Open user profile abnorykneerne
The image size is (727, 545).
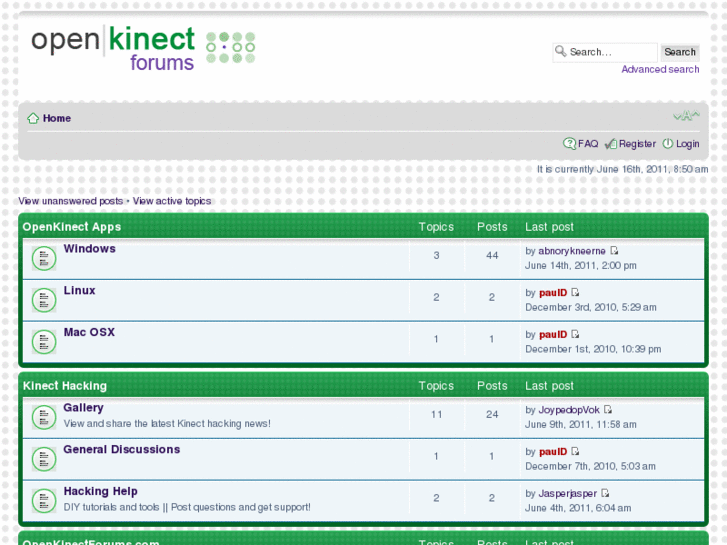572,251
